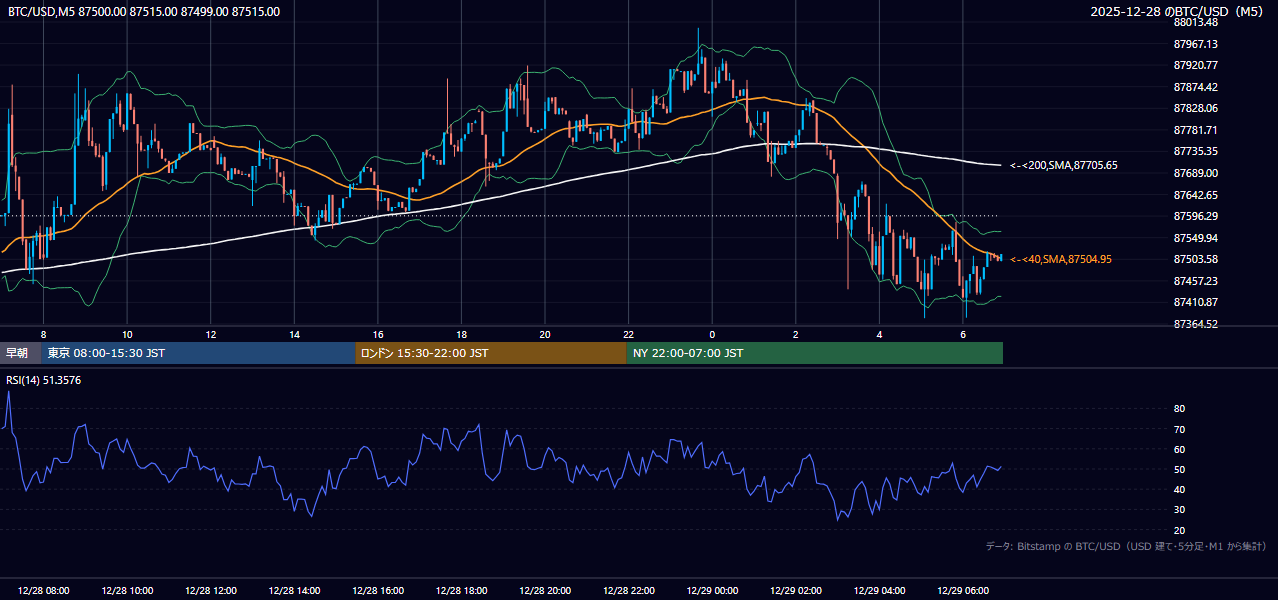
Task: Click the bottom date label 12/28 20:00
Action: (x=545, y=591)
